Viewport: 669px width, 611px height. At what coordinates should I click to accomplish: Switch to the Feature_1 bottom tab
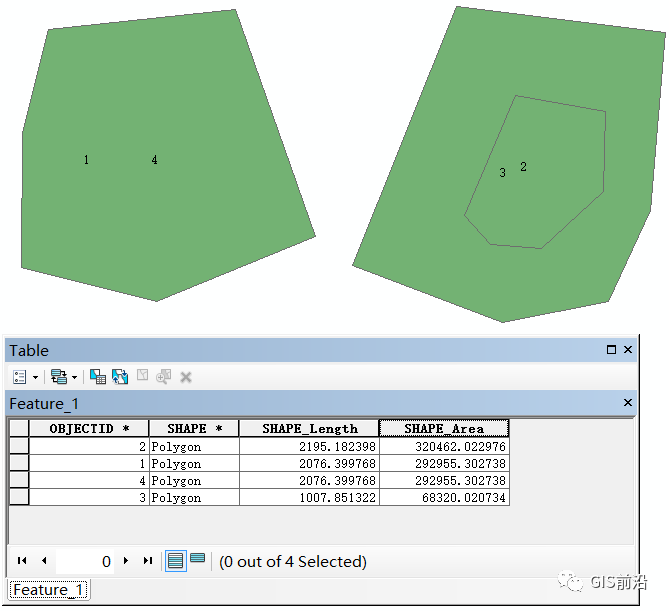(48, 590)
